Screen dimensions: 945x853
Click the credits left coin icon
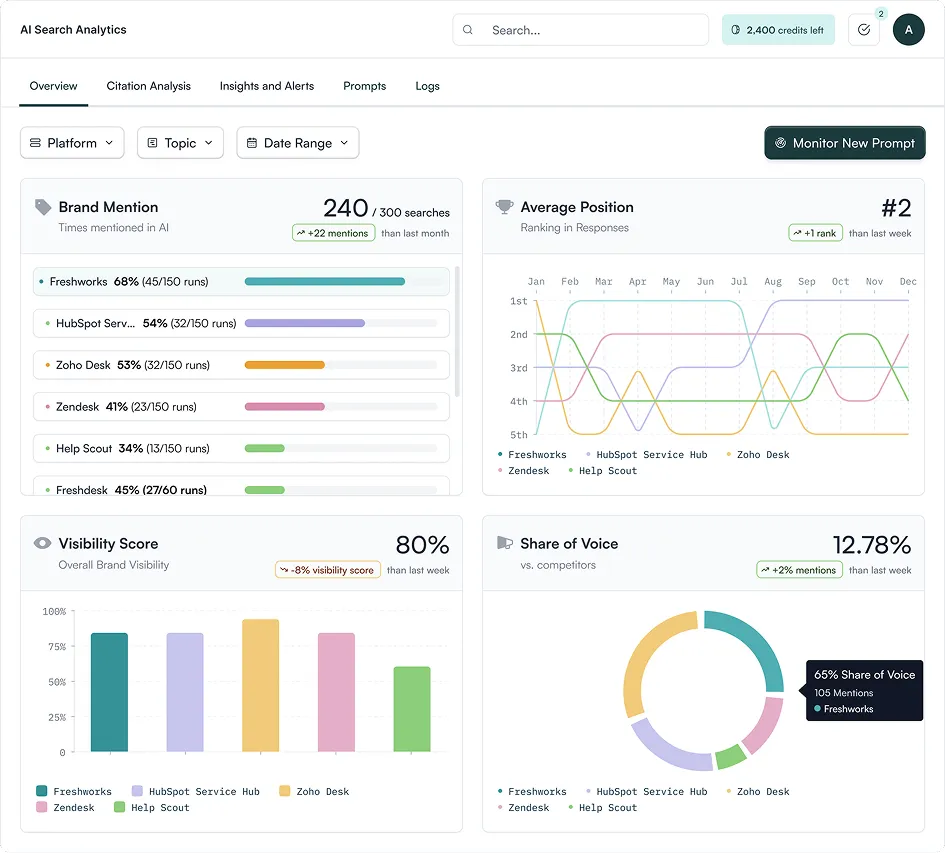point(735,30)
